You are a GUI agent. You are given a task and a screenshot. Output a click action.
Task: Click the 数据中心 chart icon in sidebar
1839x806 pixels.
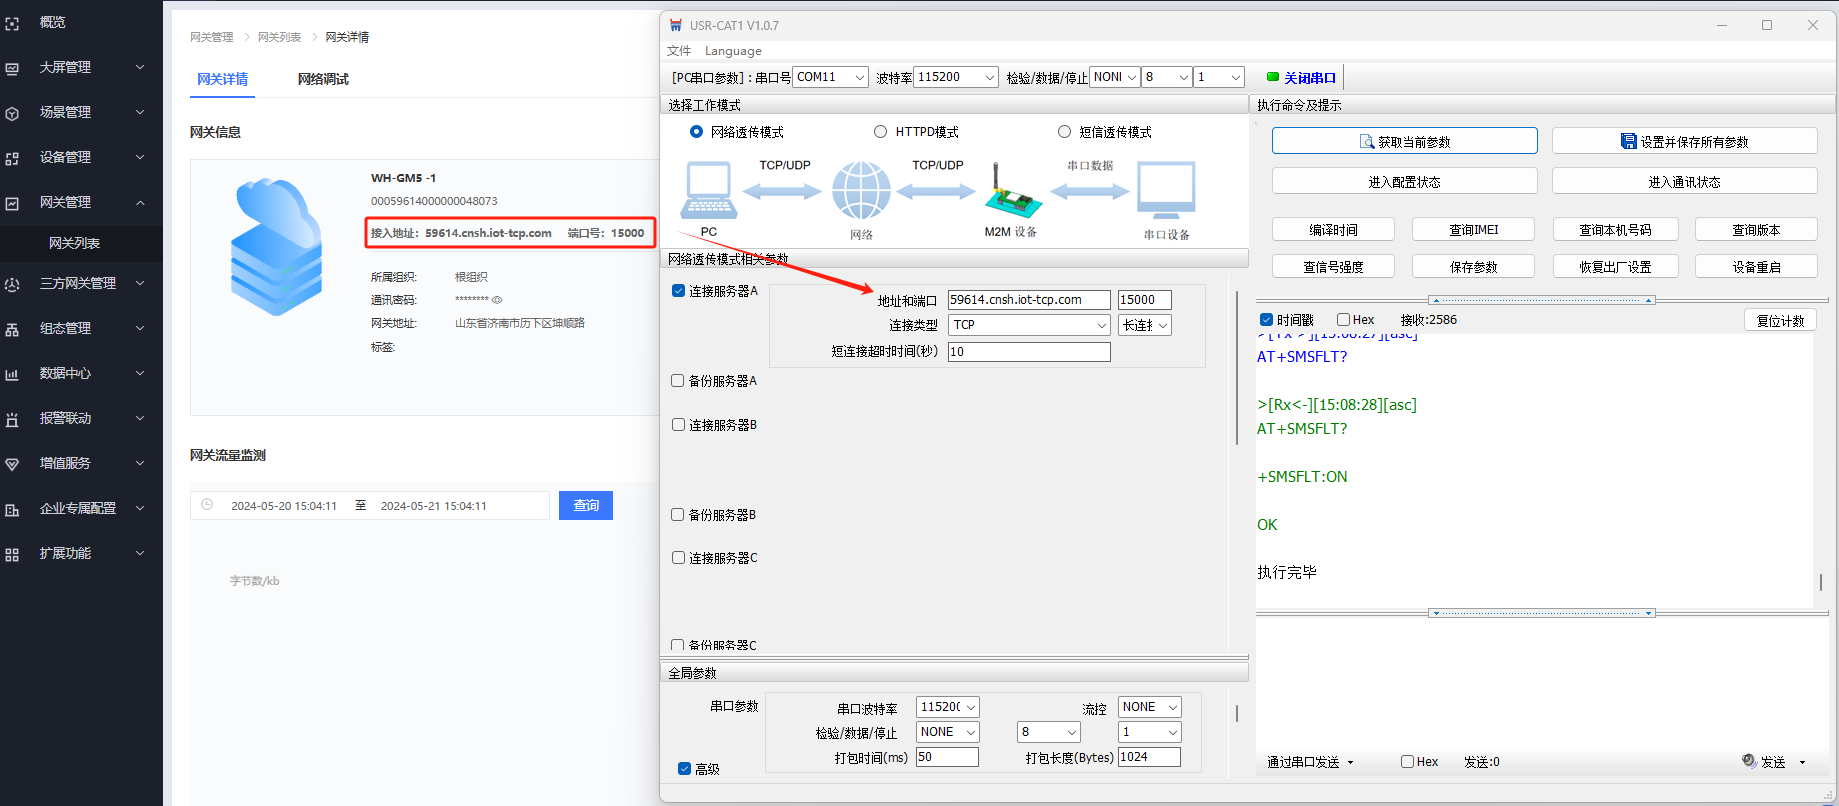pyautogui.click(x=13, y=374)
